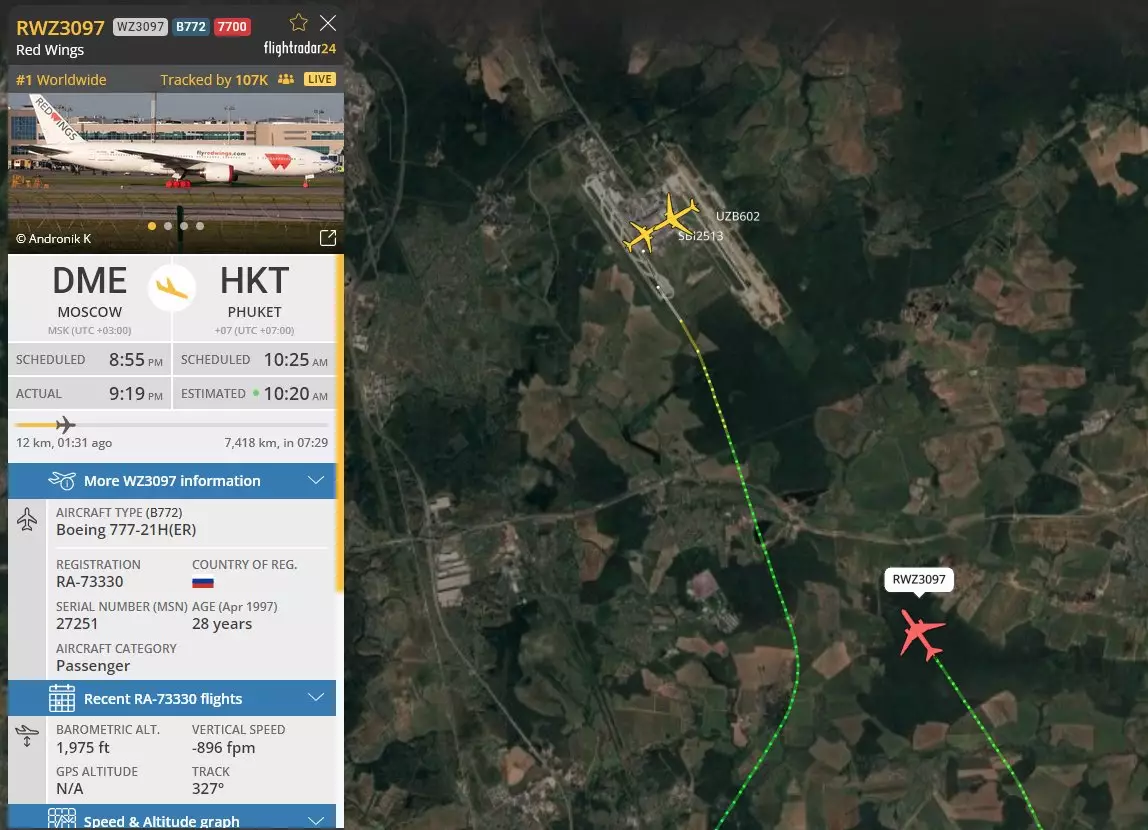Expand Recent RA-73330 flights section

pos(172,698)
